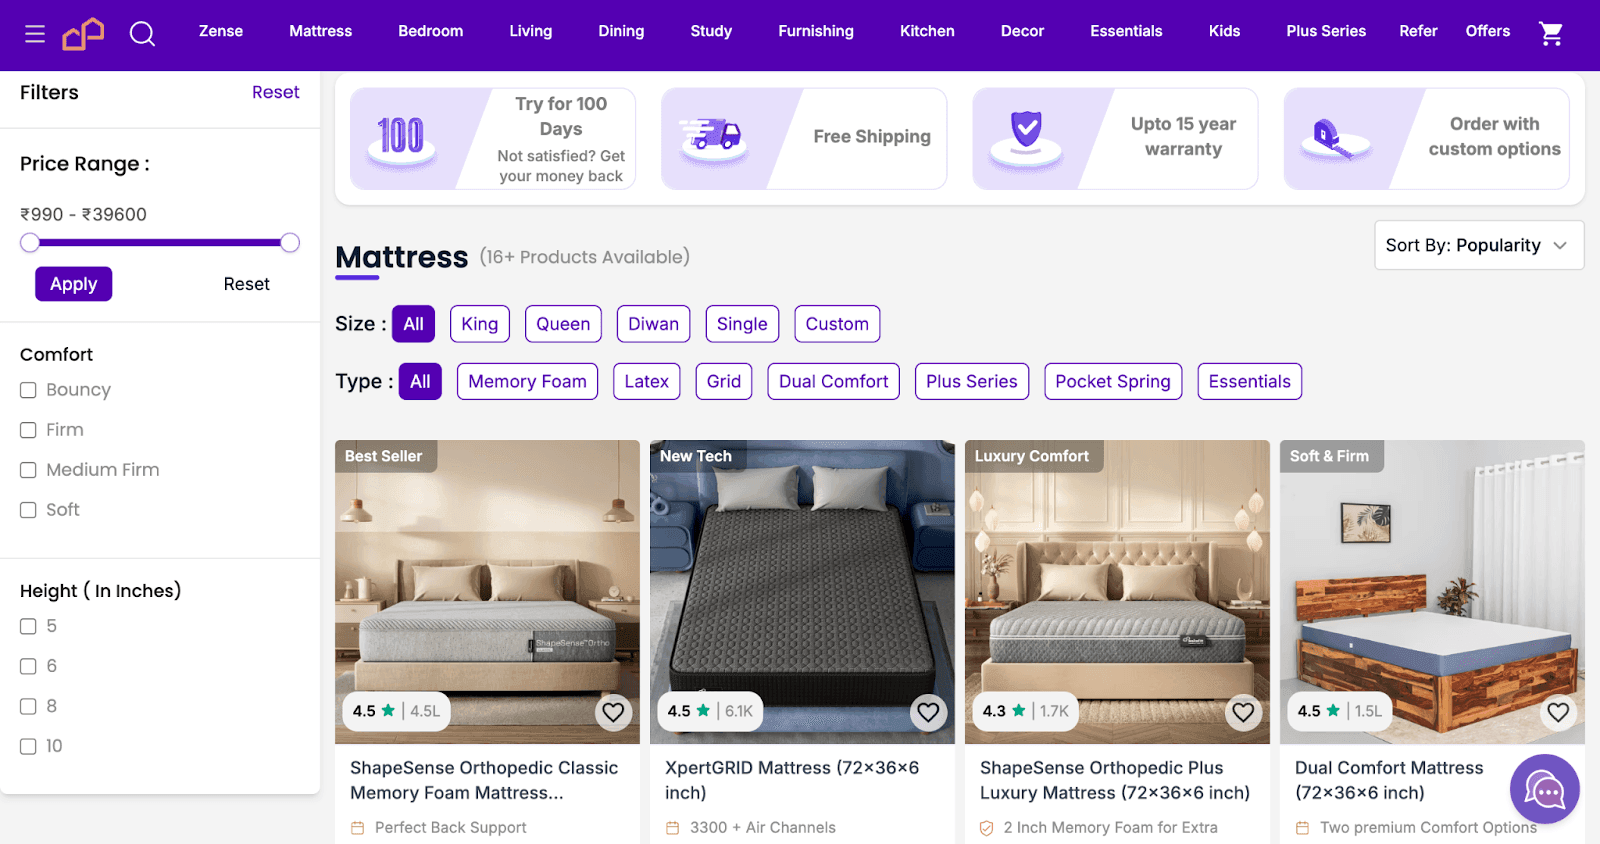Reset all filters
This screenshot has width=1600, height=844.
pyautogui.click(x=276, y=91)
